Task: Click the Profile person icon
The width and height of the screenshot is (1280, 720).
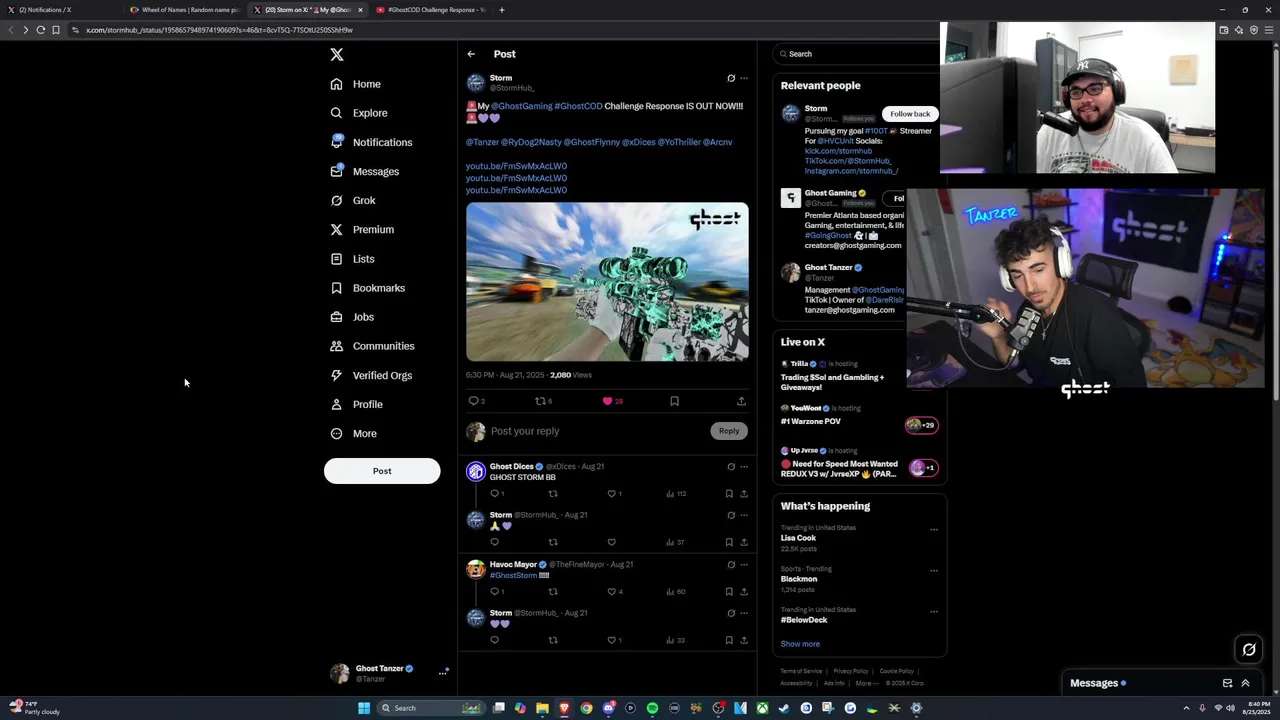Action: point(337,404)
